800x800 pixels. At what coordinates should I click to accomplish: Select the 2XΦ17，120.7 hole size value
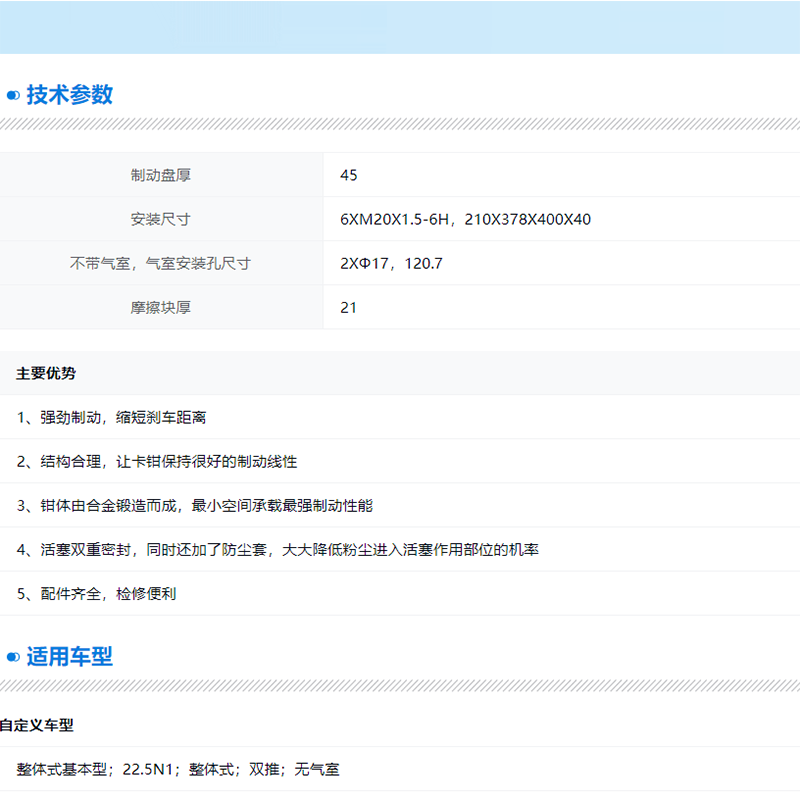pyautogui.click(x=391, y=263)
